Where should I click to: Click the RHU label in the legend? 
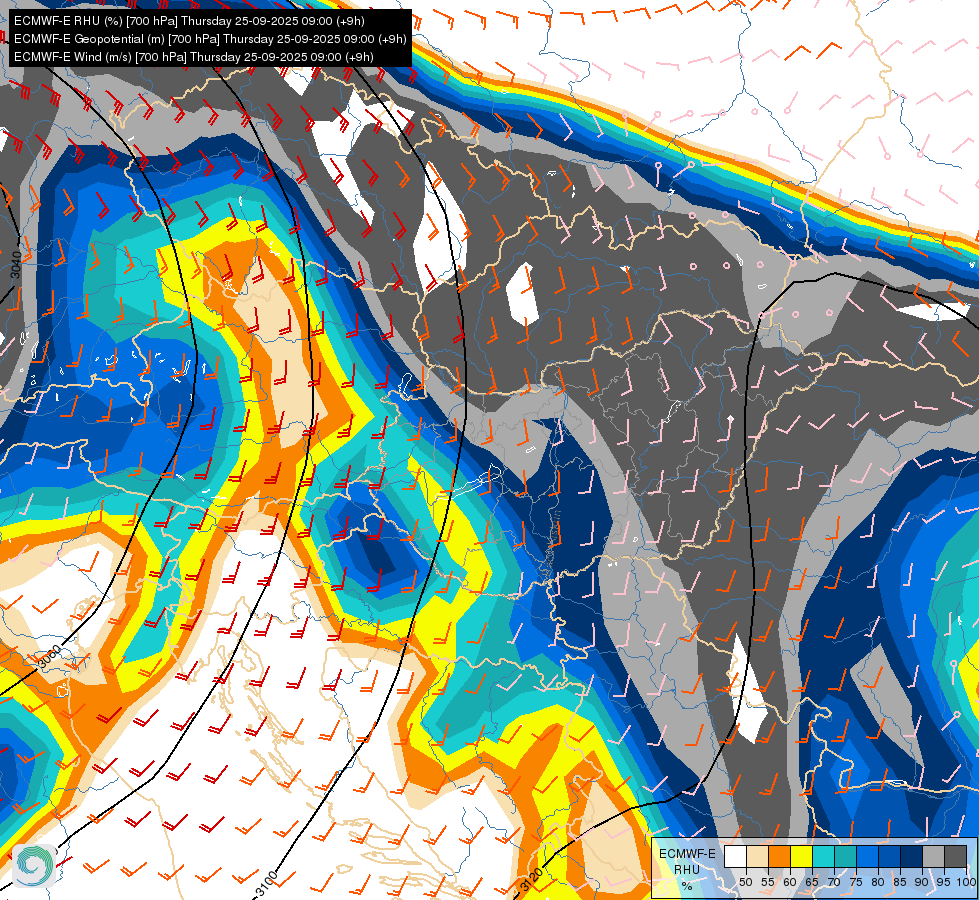pos(687,870)
